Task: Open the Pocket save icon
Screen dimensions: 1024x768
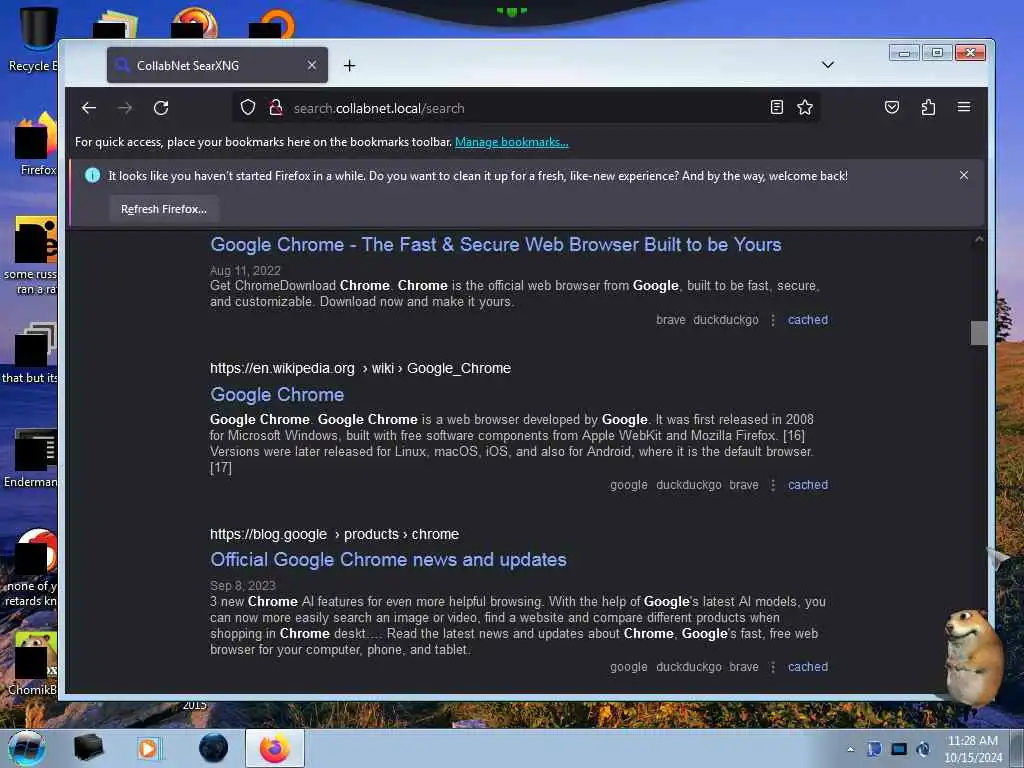Action: coord(891,107)
